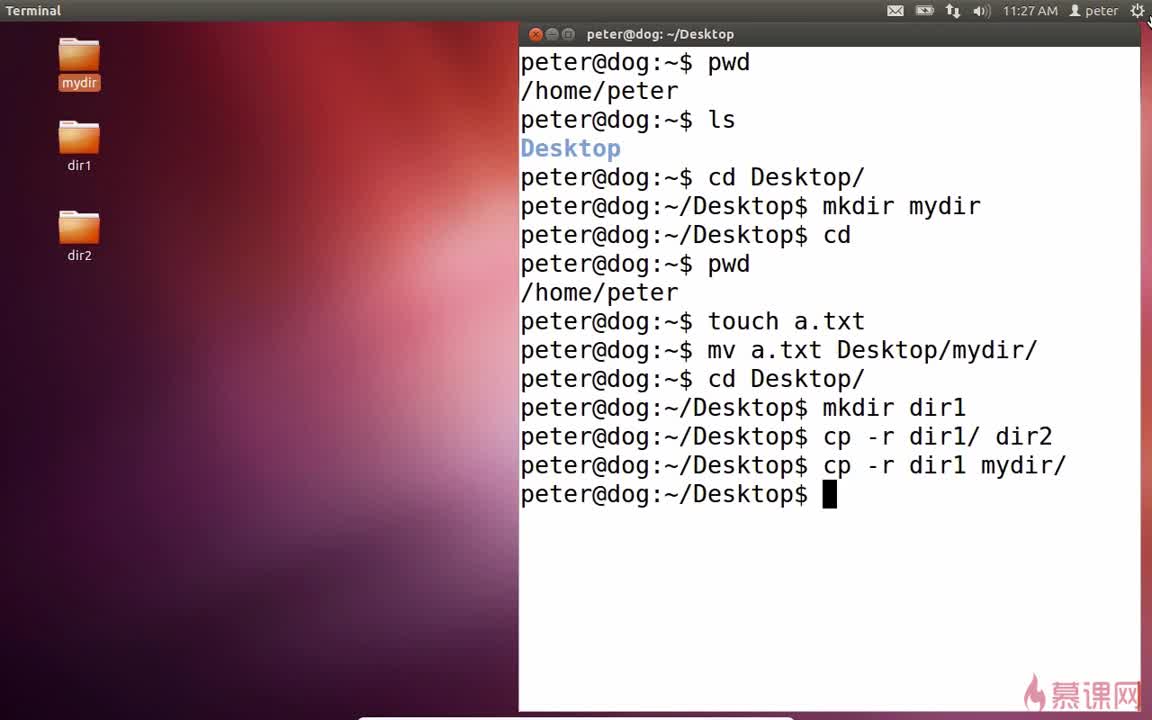Screen dimensions: 1152x720
Task: Open the network connections indicator
Action: [953, 10]
